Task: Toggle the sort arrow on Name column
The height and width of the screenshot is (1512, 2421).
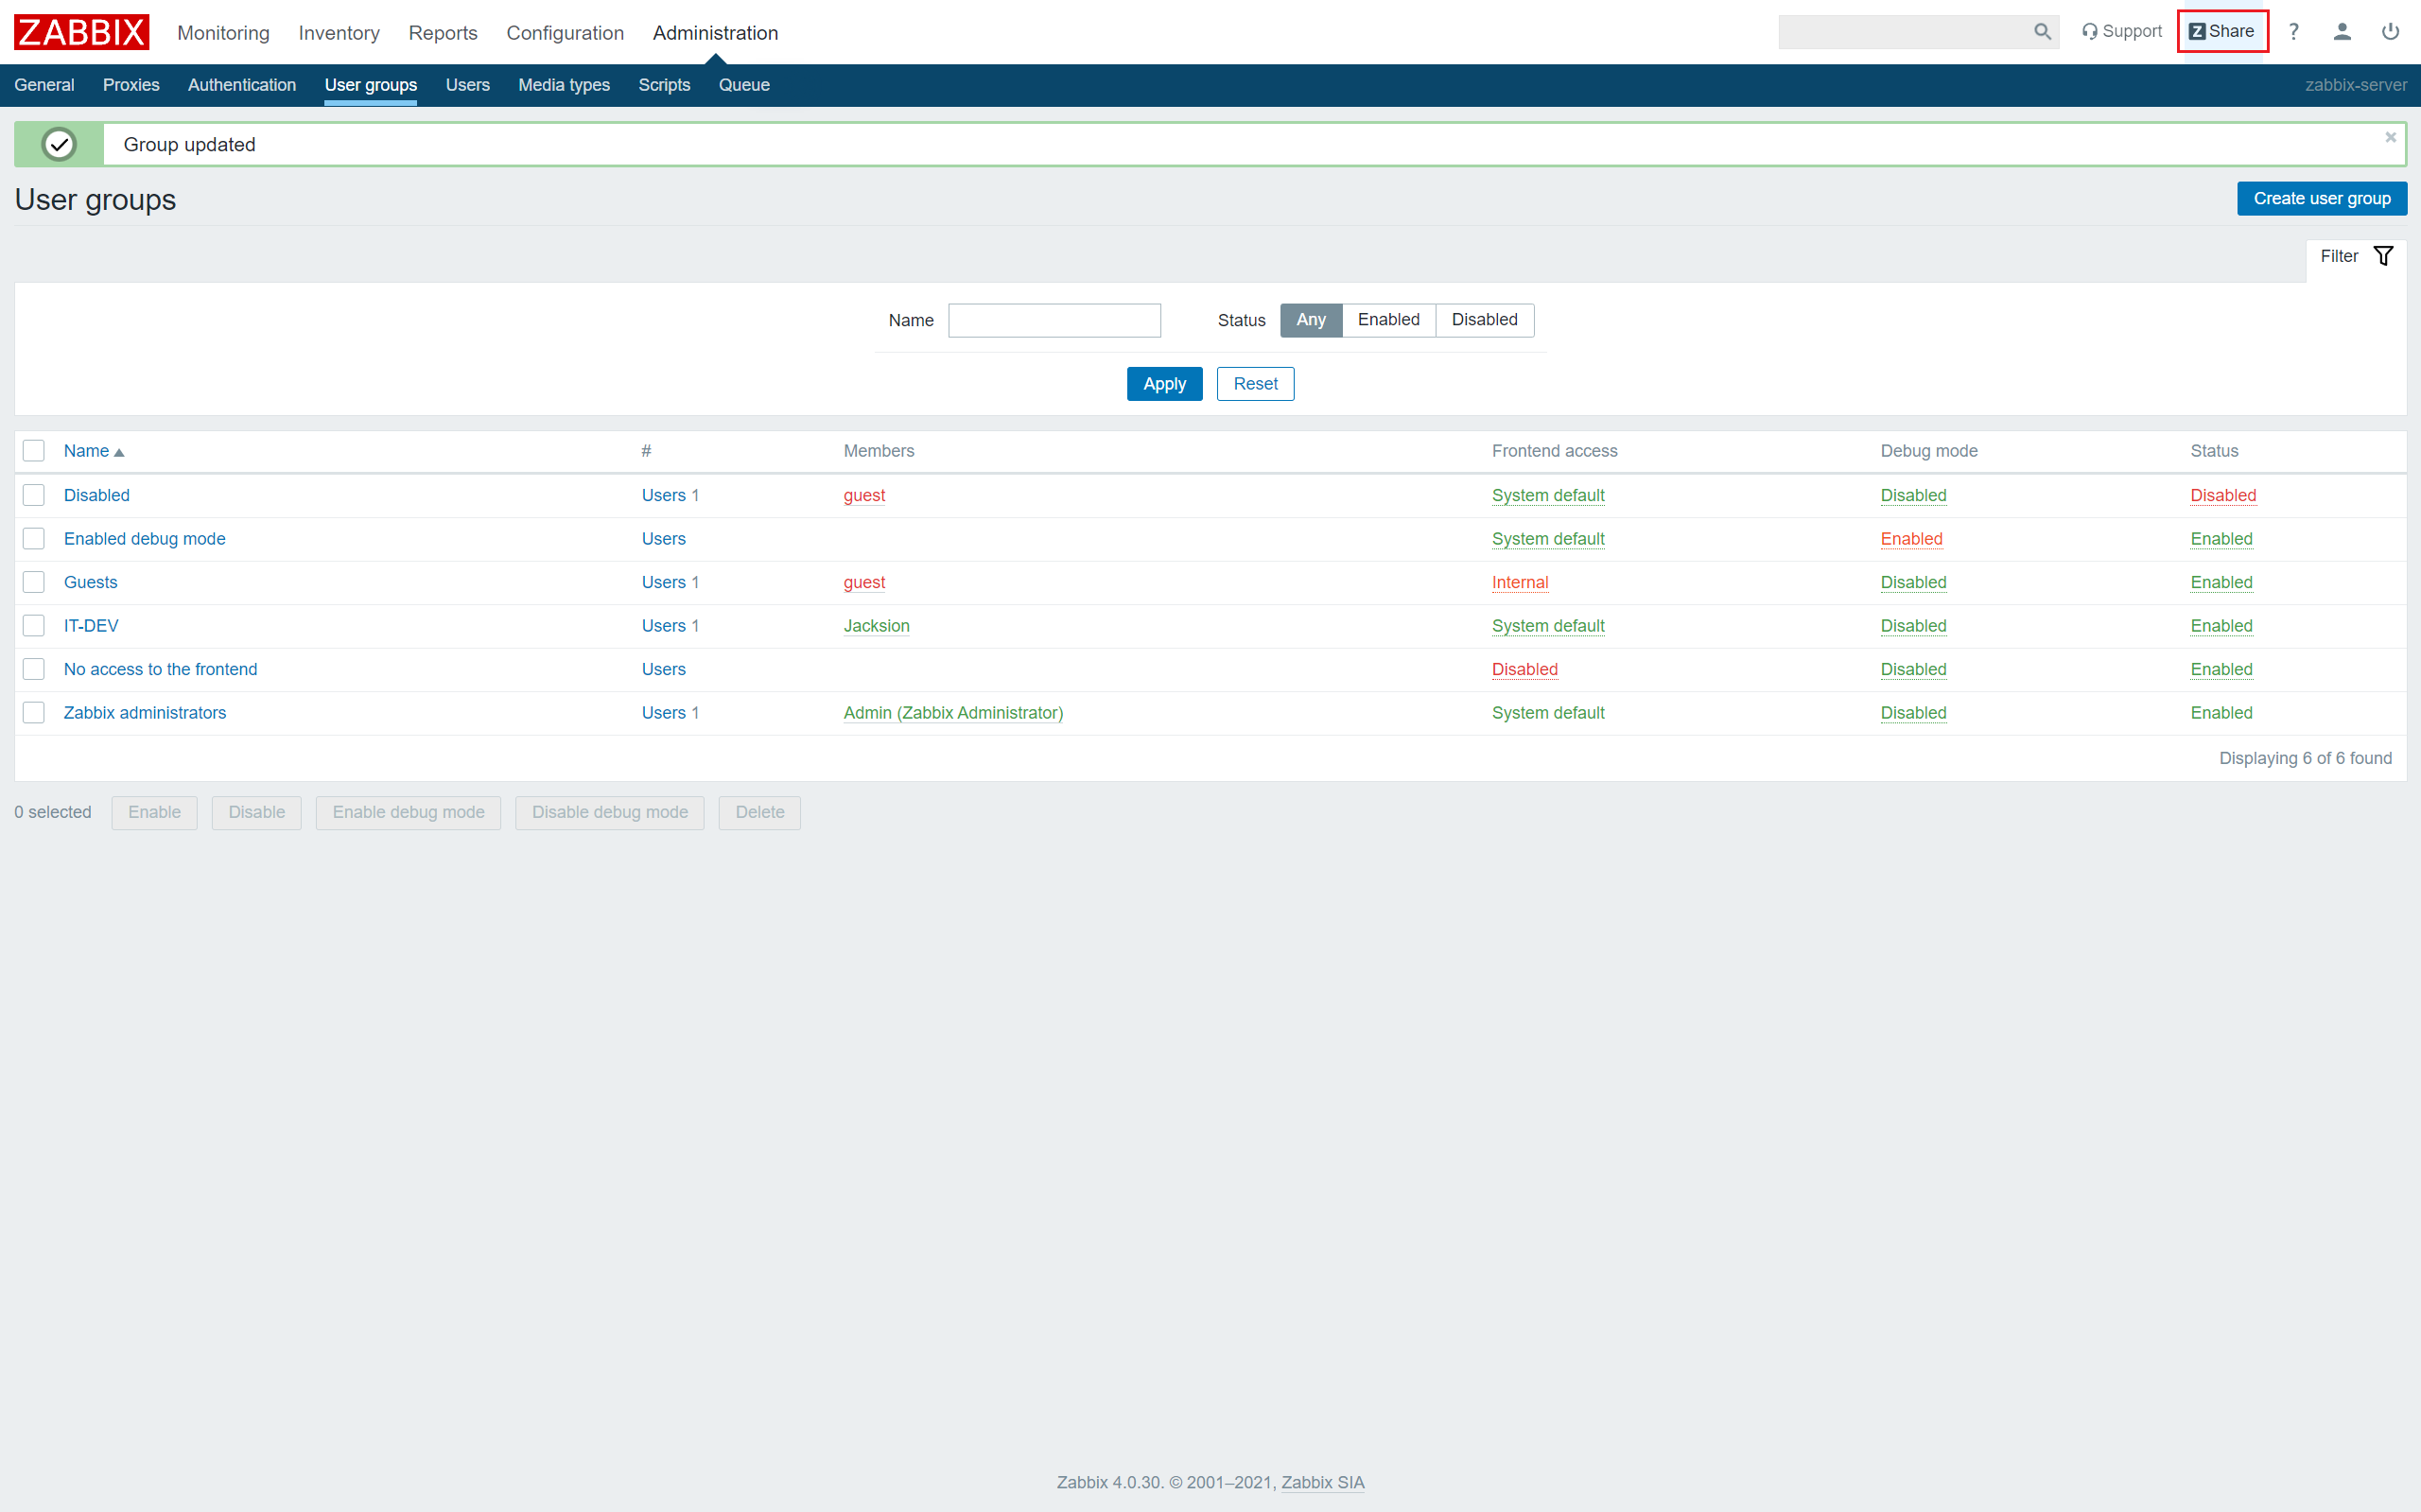Action: pos(119,451)
